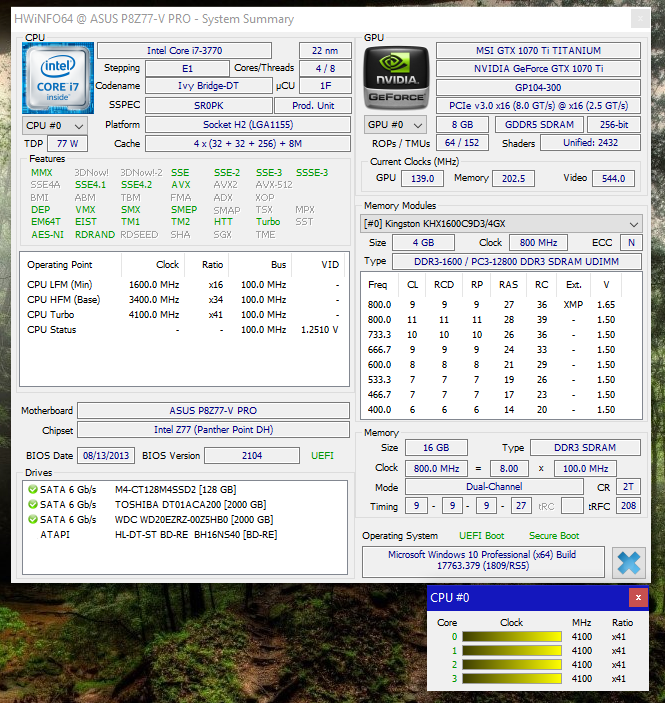Click the BIOS Date 08/13/2013 field
Viewport: 665px width, 703px height.
(106, 456)
